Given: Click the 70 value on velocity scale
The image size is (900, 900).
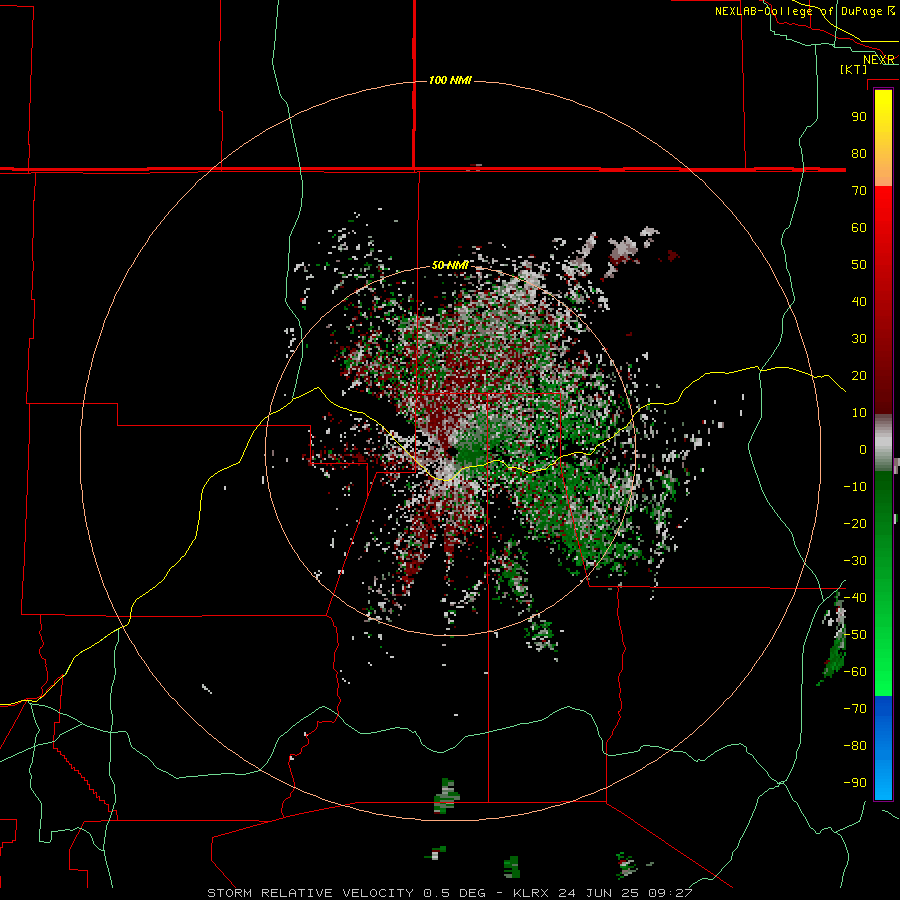Looking at the screenshot, I should coord(859,191).
